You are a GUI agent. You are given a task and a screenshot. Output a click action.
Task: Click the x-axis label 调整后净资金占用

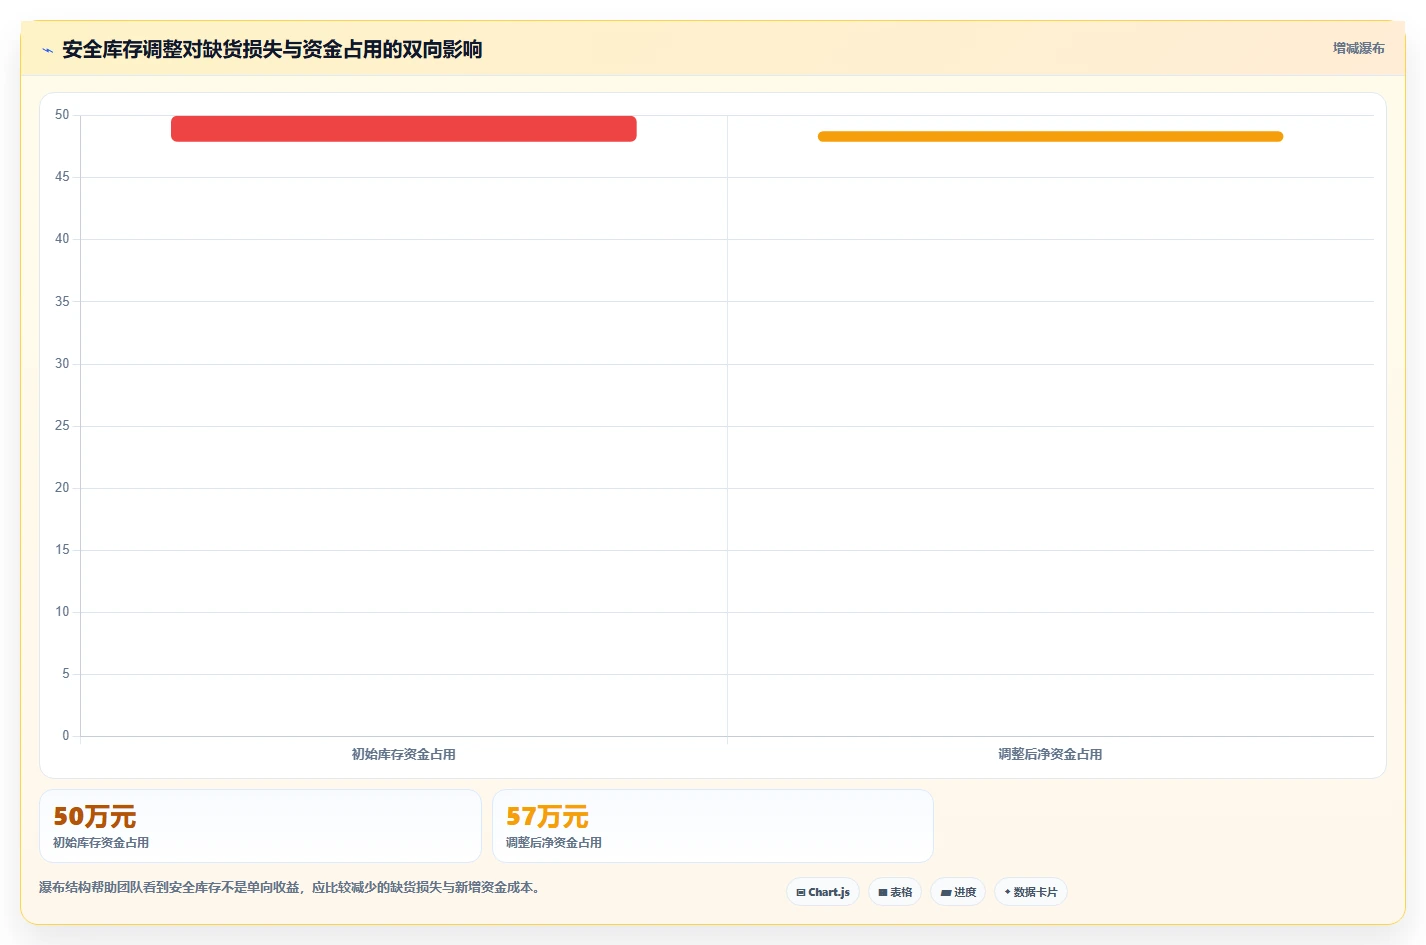[1050, 754]
